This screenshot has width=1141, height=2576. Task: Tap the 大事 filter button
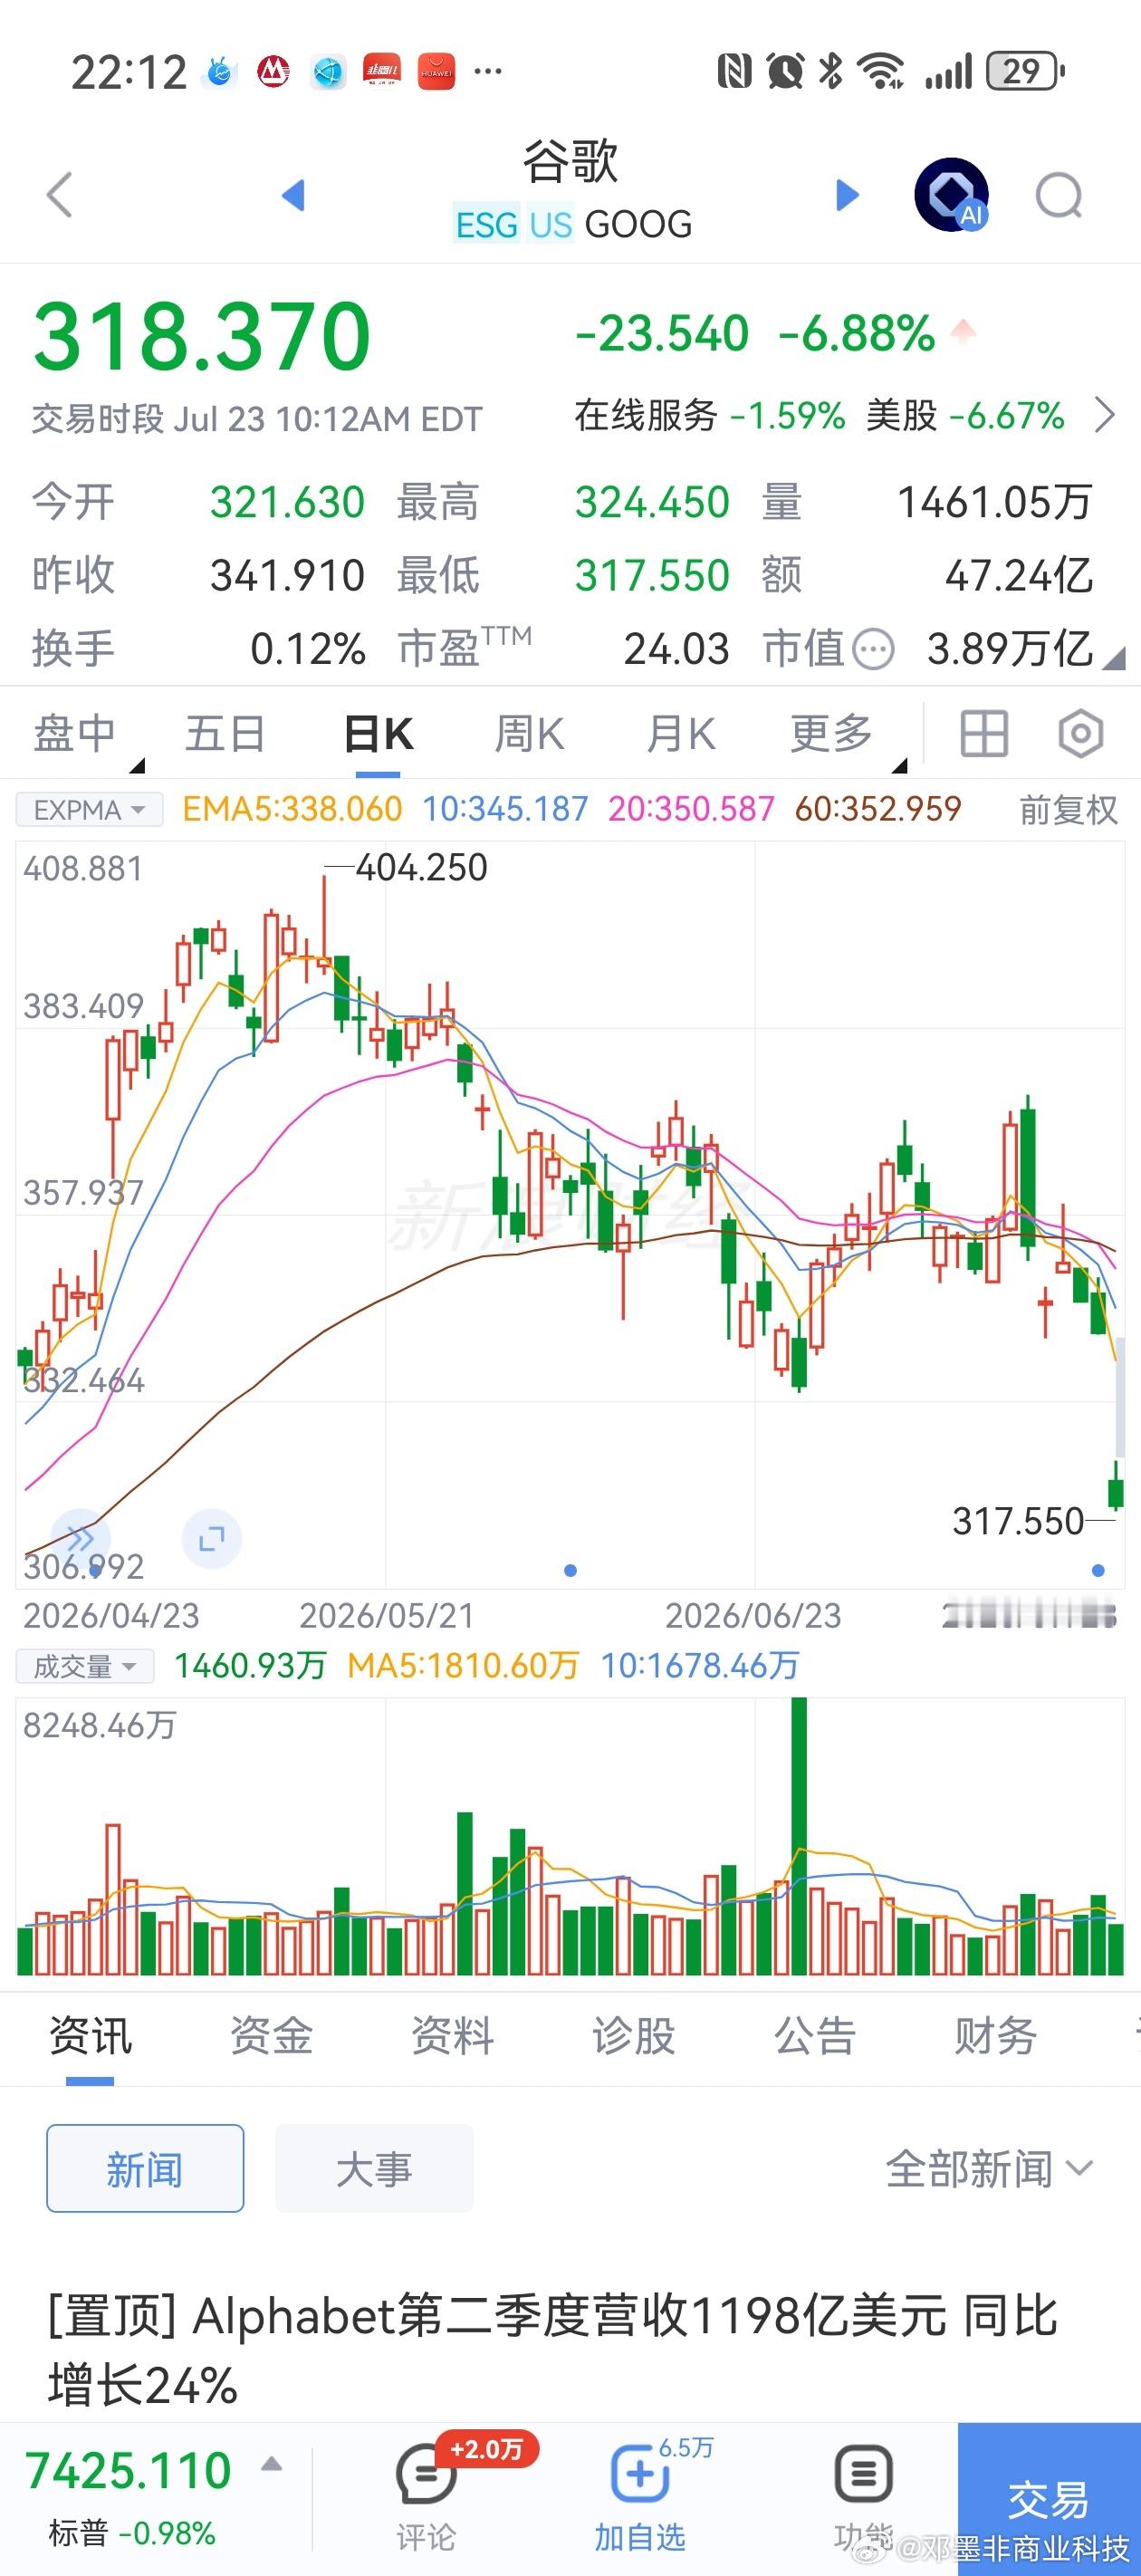(374, 2168)
